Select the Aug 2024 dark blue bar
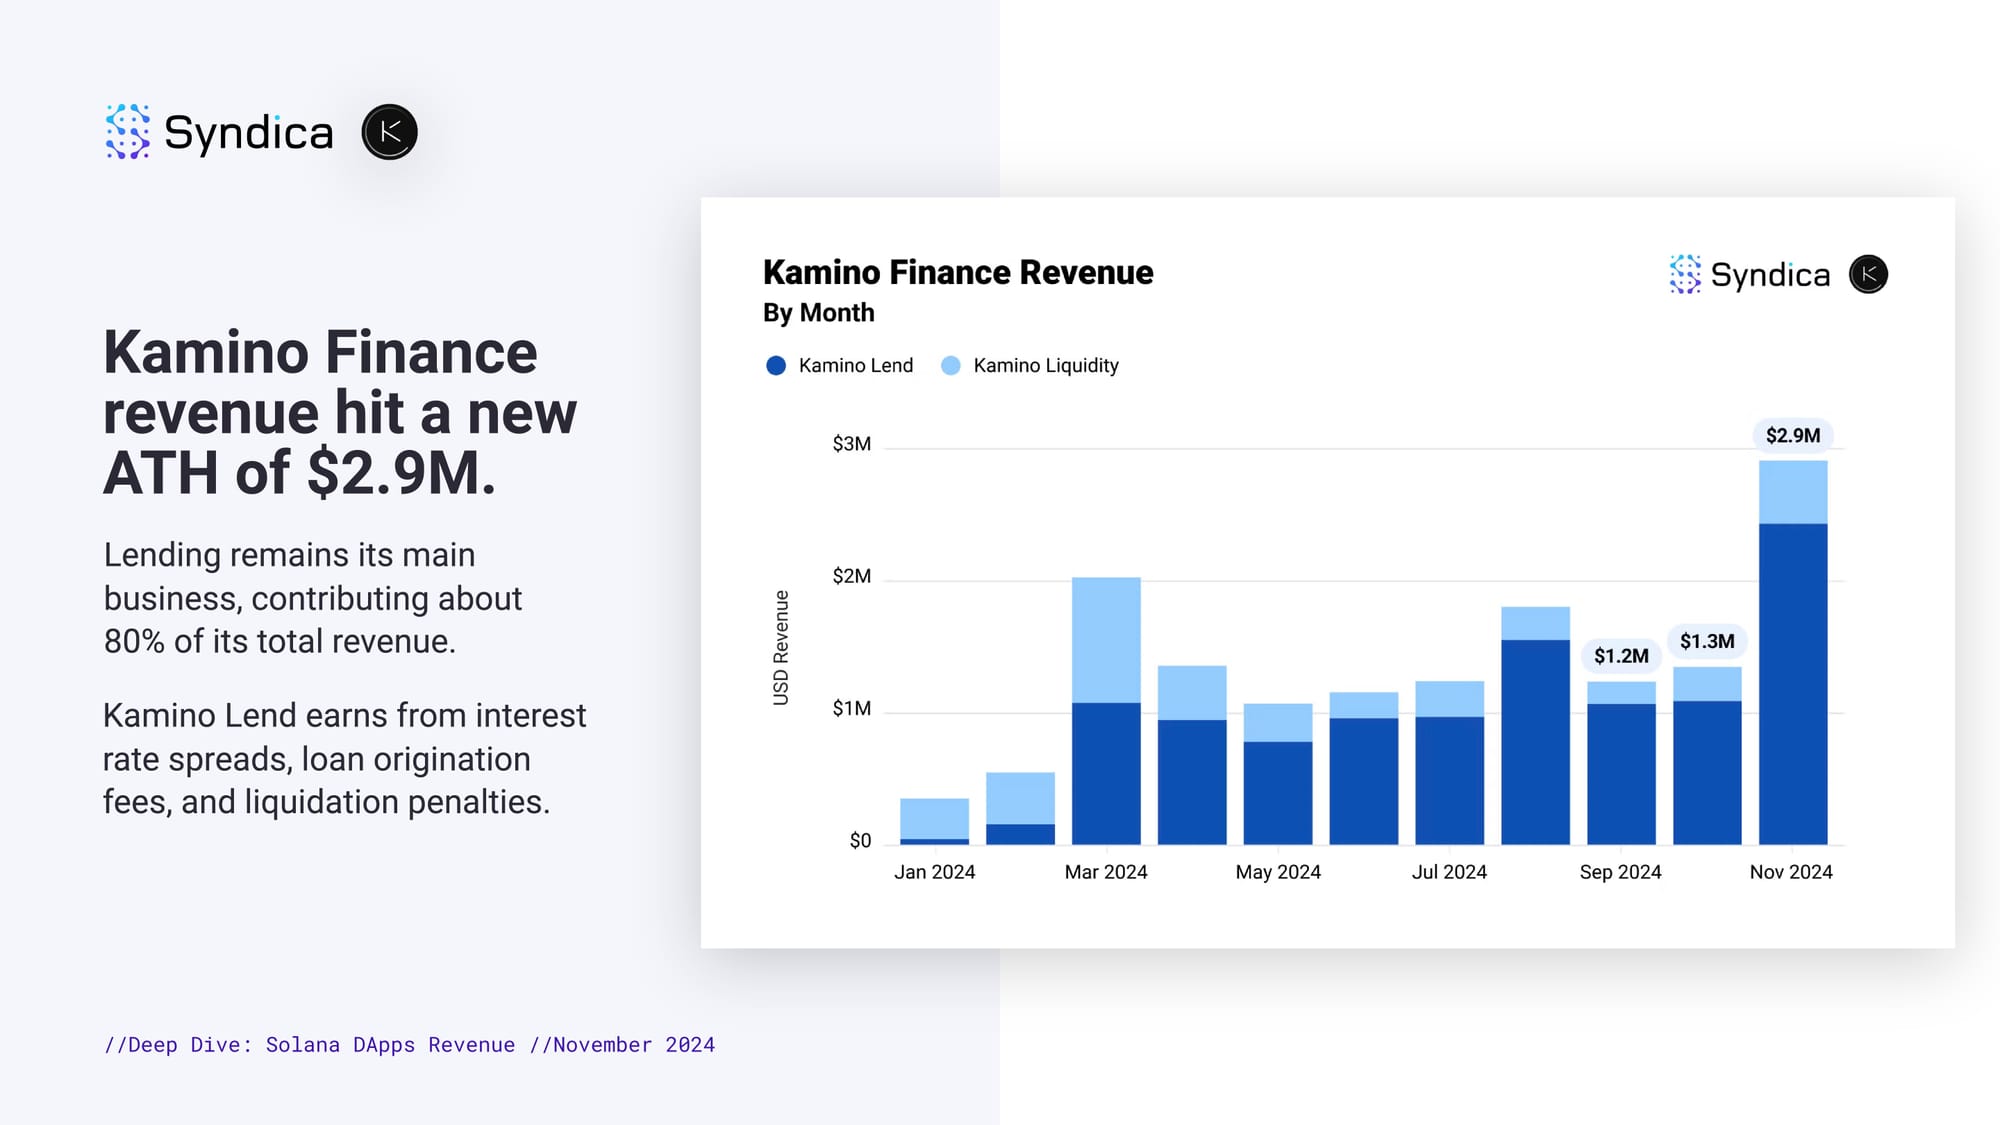This screenshot has width=2000, height=1125. (1535, 742)
